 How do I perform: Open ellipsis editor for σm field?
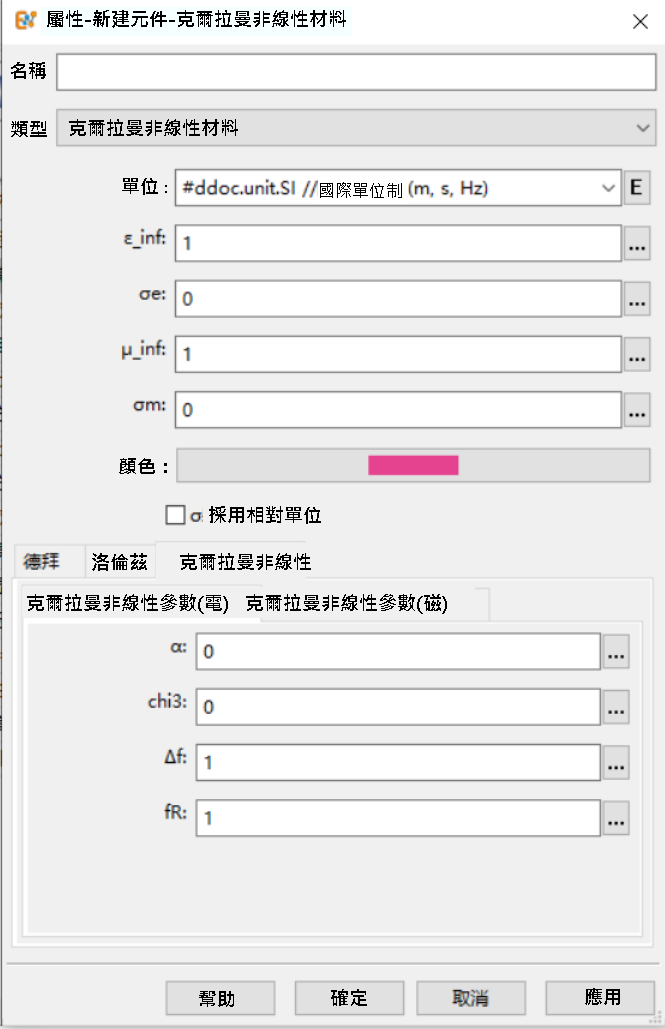tap(636, 410)
